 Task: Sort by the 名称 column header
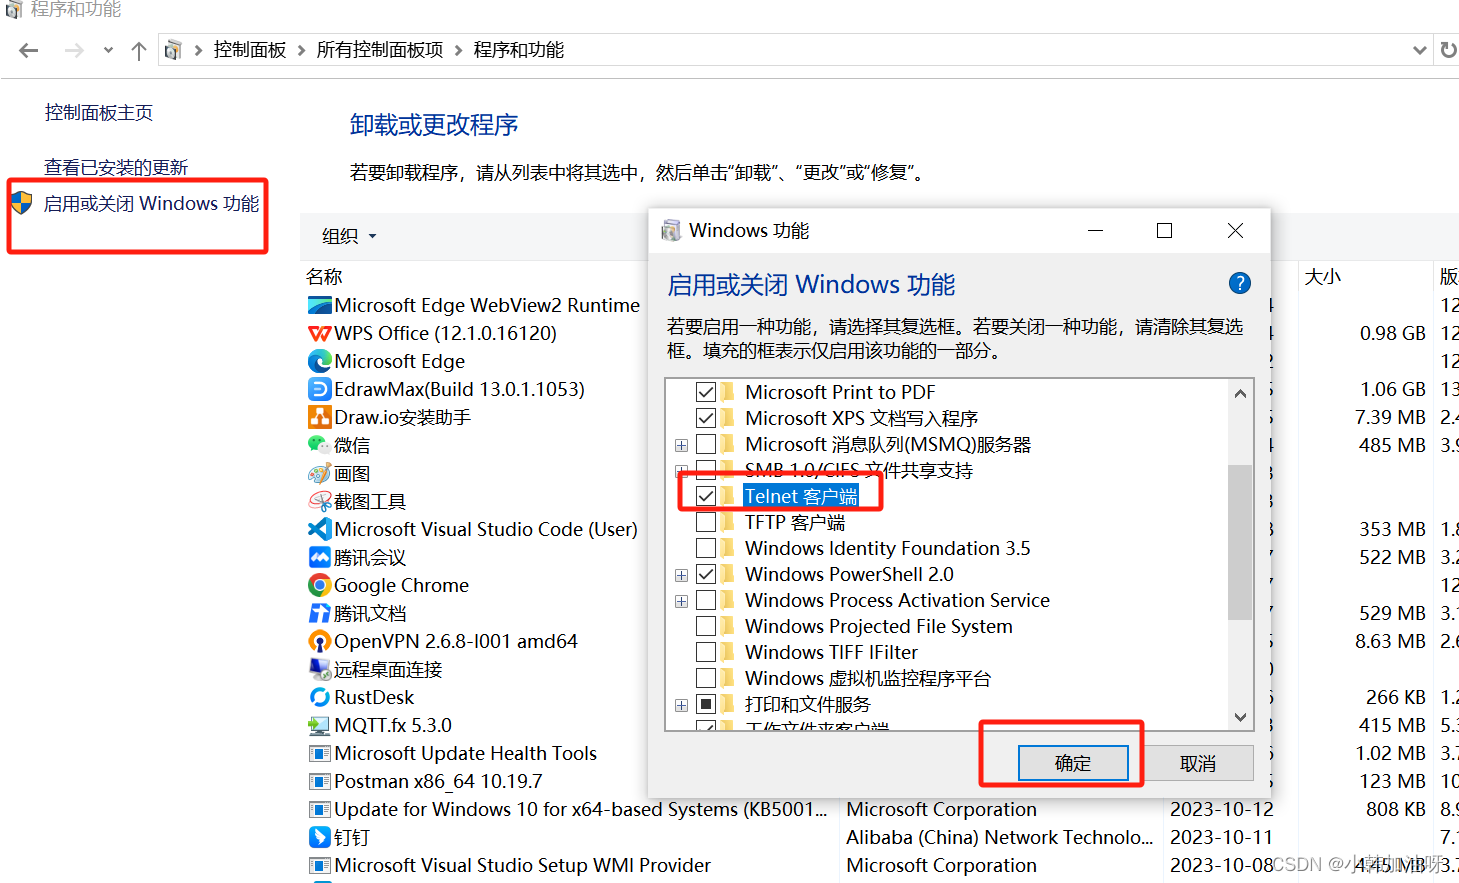(324, 277)
